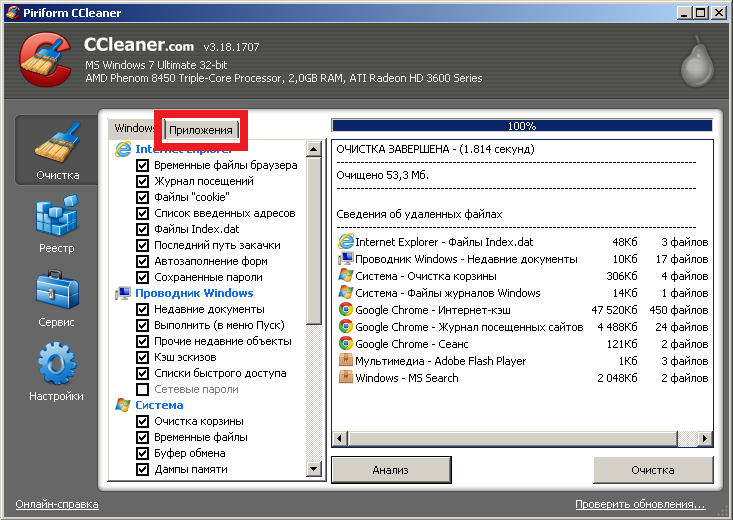Click "450 файлов" count value
The image size is (733, 520).
click(679, 310)
